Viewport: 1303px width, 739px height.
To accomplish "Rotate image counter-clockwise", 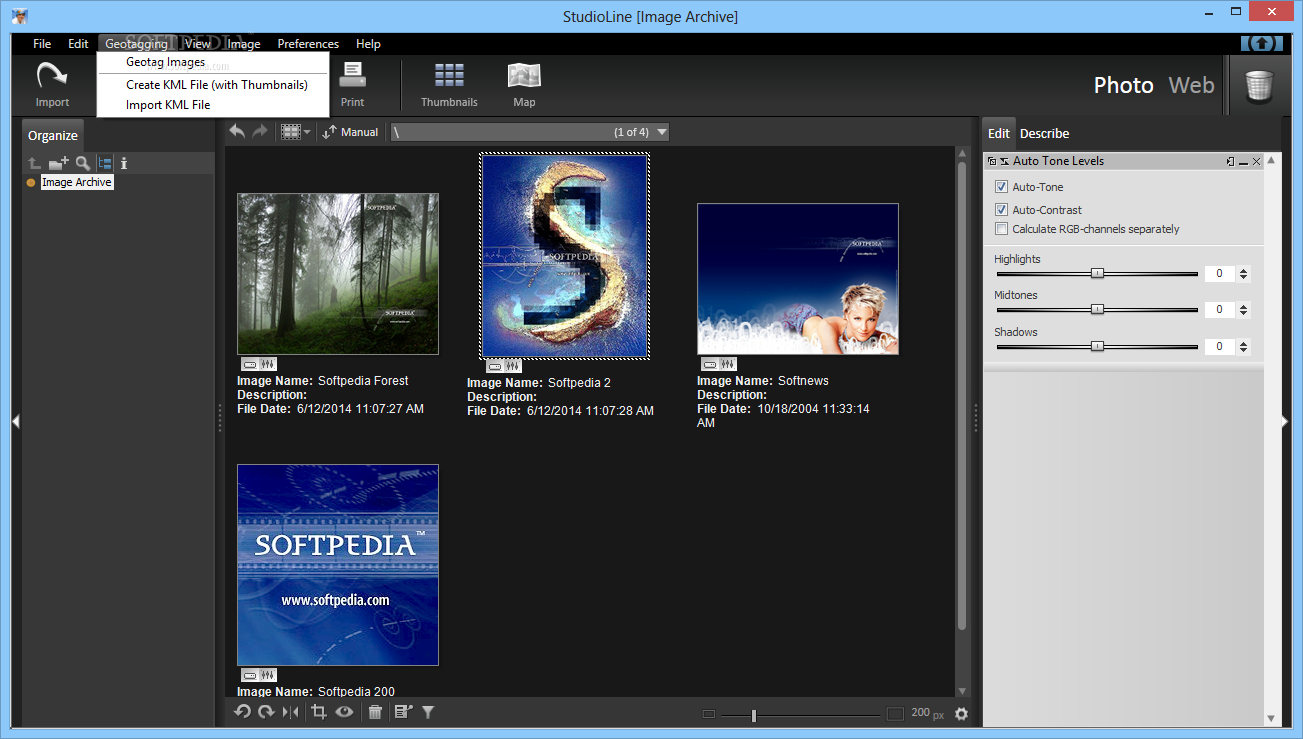I will [x=242, y=712].
